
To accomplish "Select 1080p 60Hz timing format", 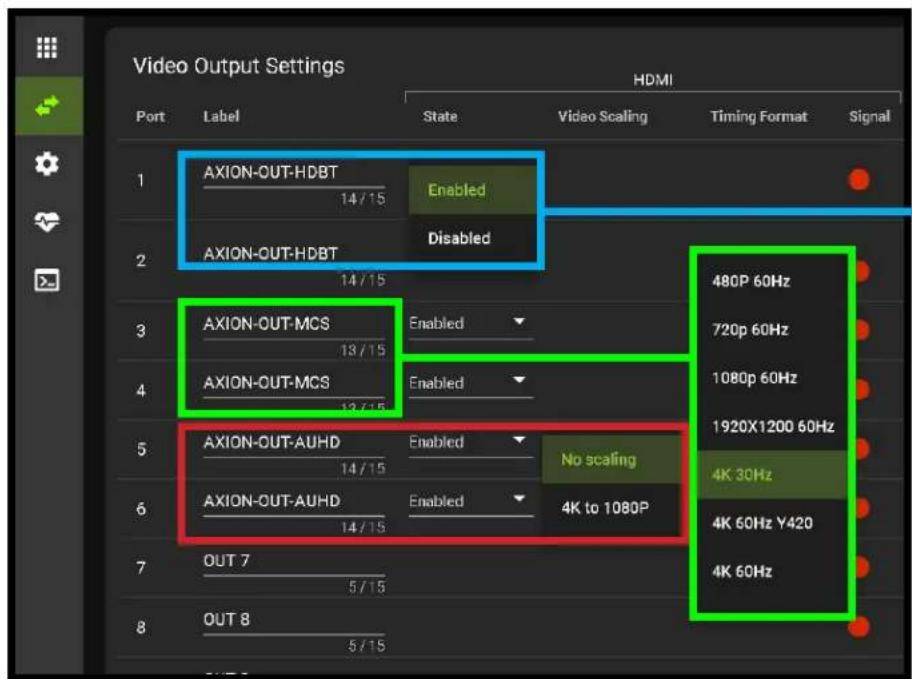I will pyautogui.click(x=771, y=378).
